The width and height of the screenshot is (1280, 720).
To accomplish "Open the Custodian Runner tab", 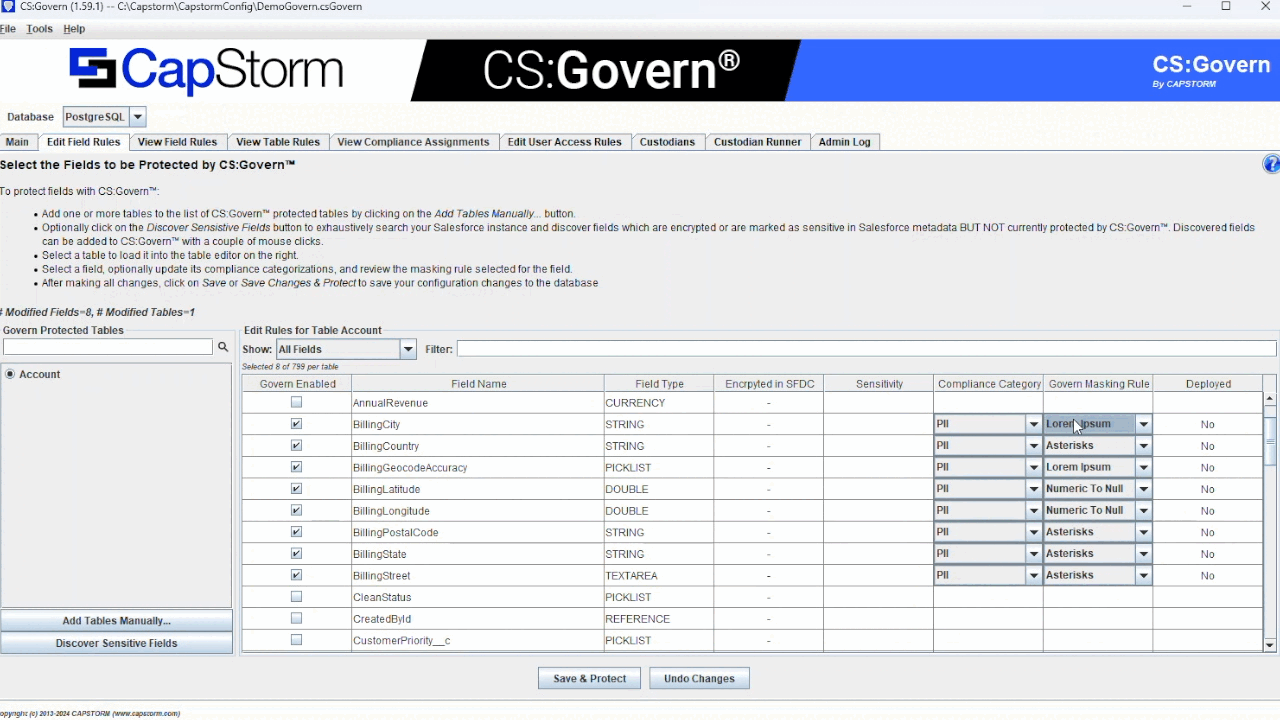I will 757,142.
